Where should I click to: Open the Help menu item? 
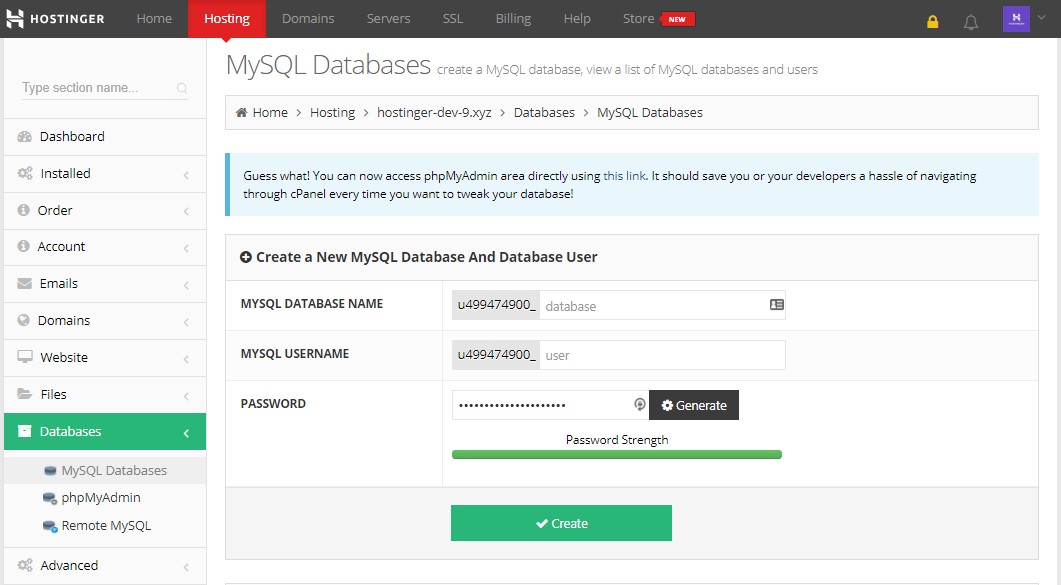coord(577,18)
